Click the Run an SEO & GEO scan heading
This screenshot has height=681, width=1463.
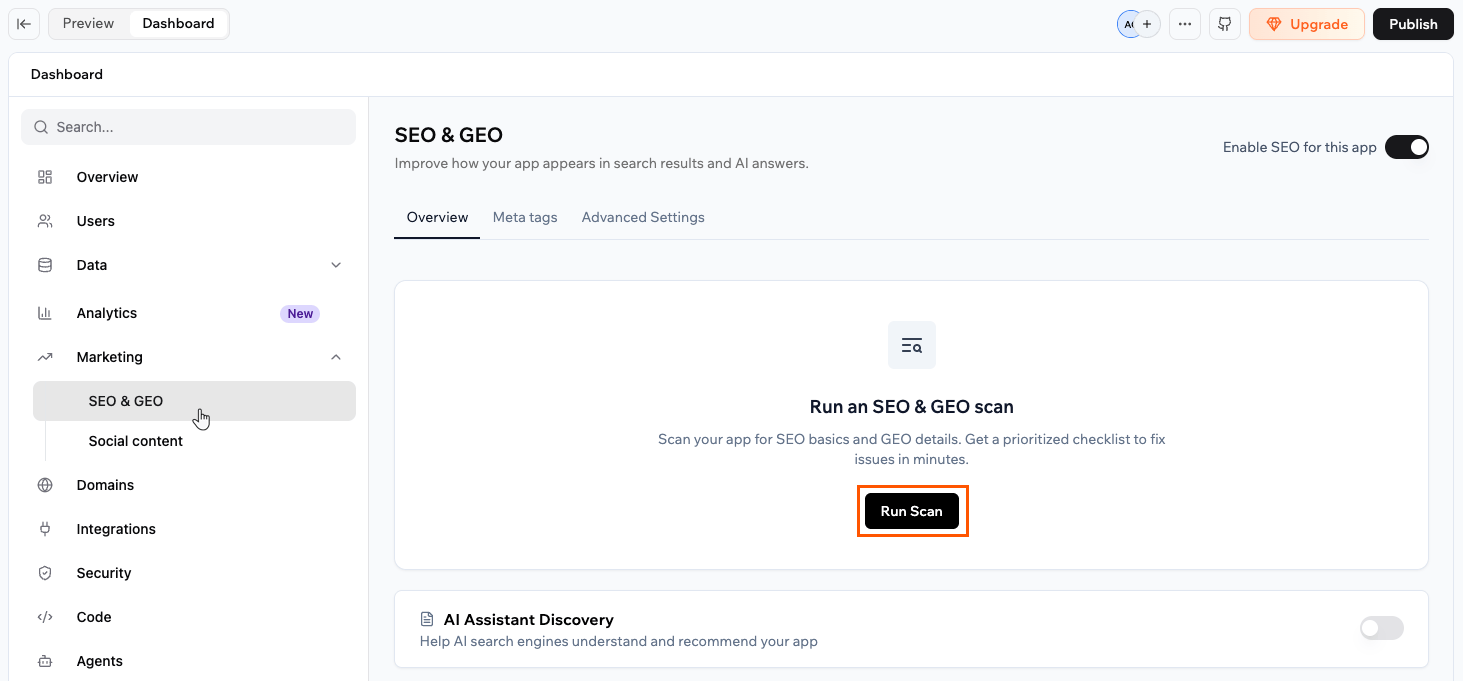pos(912,407)
